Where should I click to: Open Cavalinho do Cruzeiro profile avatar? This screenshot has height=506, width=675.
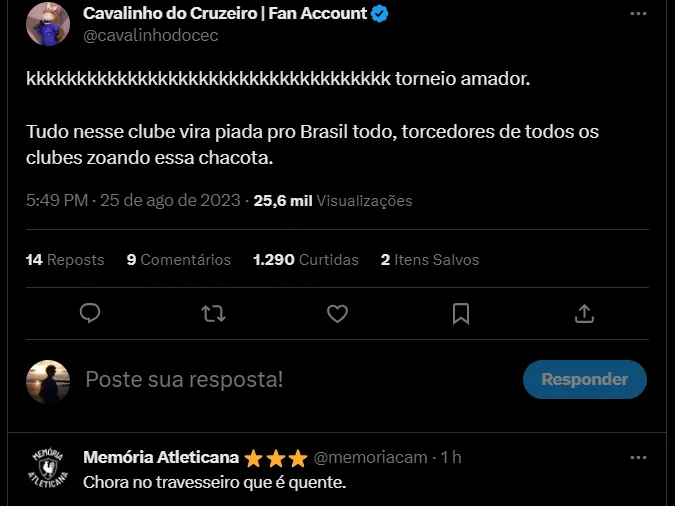point(47,24)
